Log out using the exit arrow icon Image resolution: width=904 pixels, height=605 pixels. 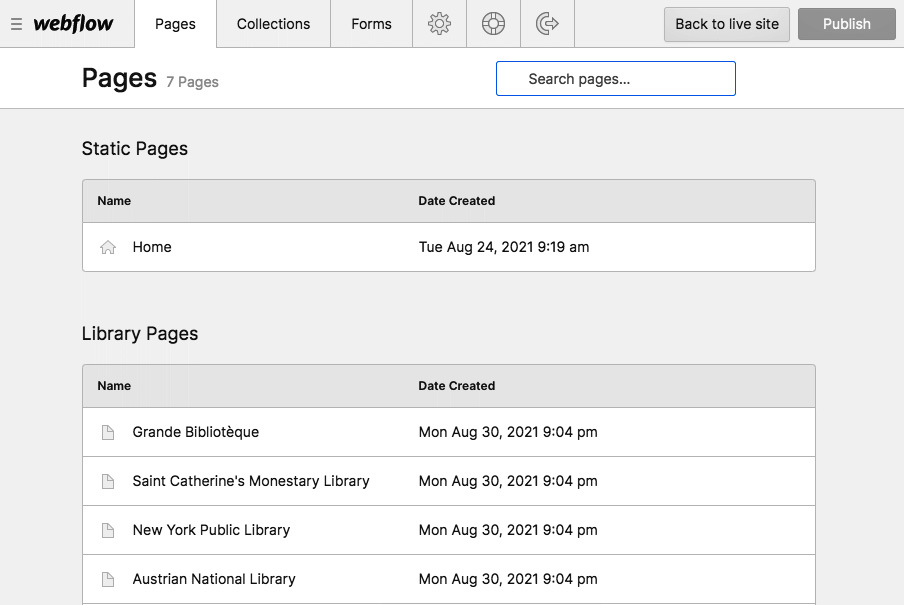point(547,23)
